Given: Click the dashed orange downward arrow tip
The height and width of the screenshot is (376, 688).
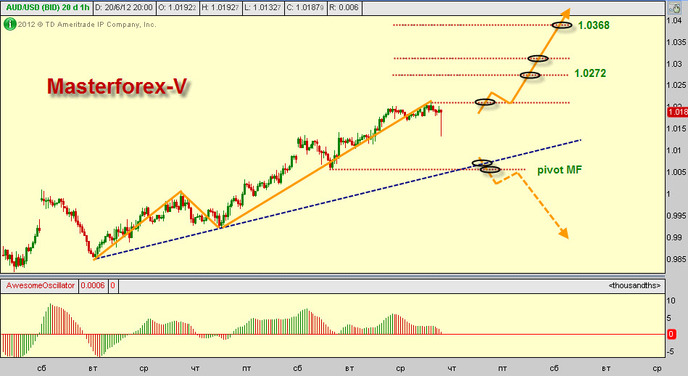Looking at the screenshot, I should pyautogui.click(x=564, y=233).
